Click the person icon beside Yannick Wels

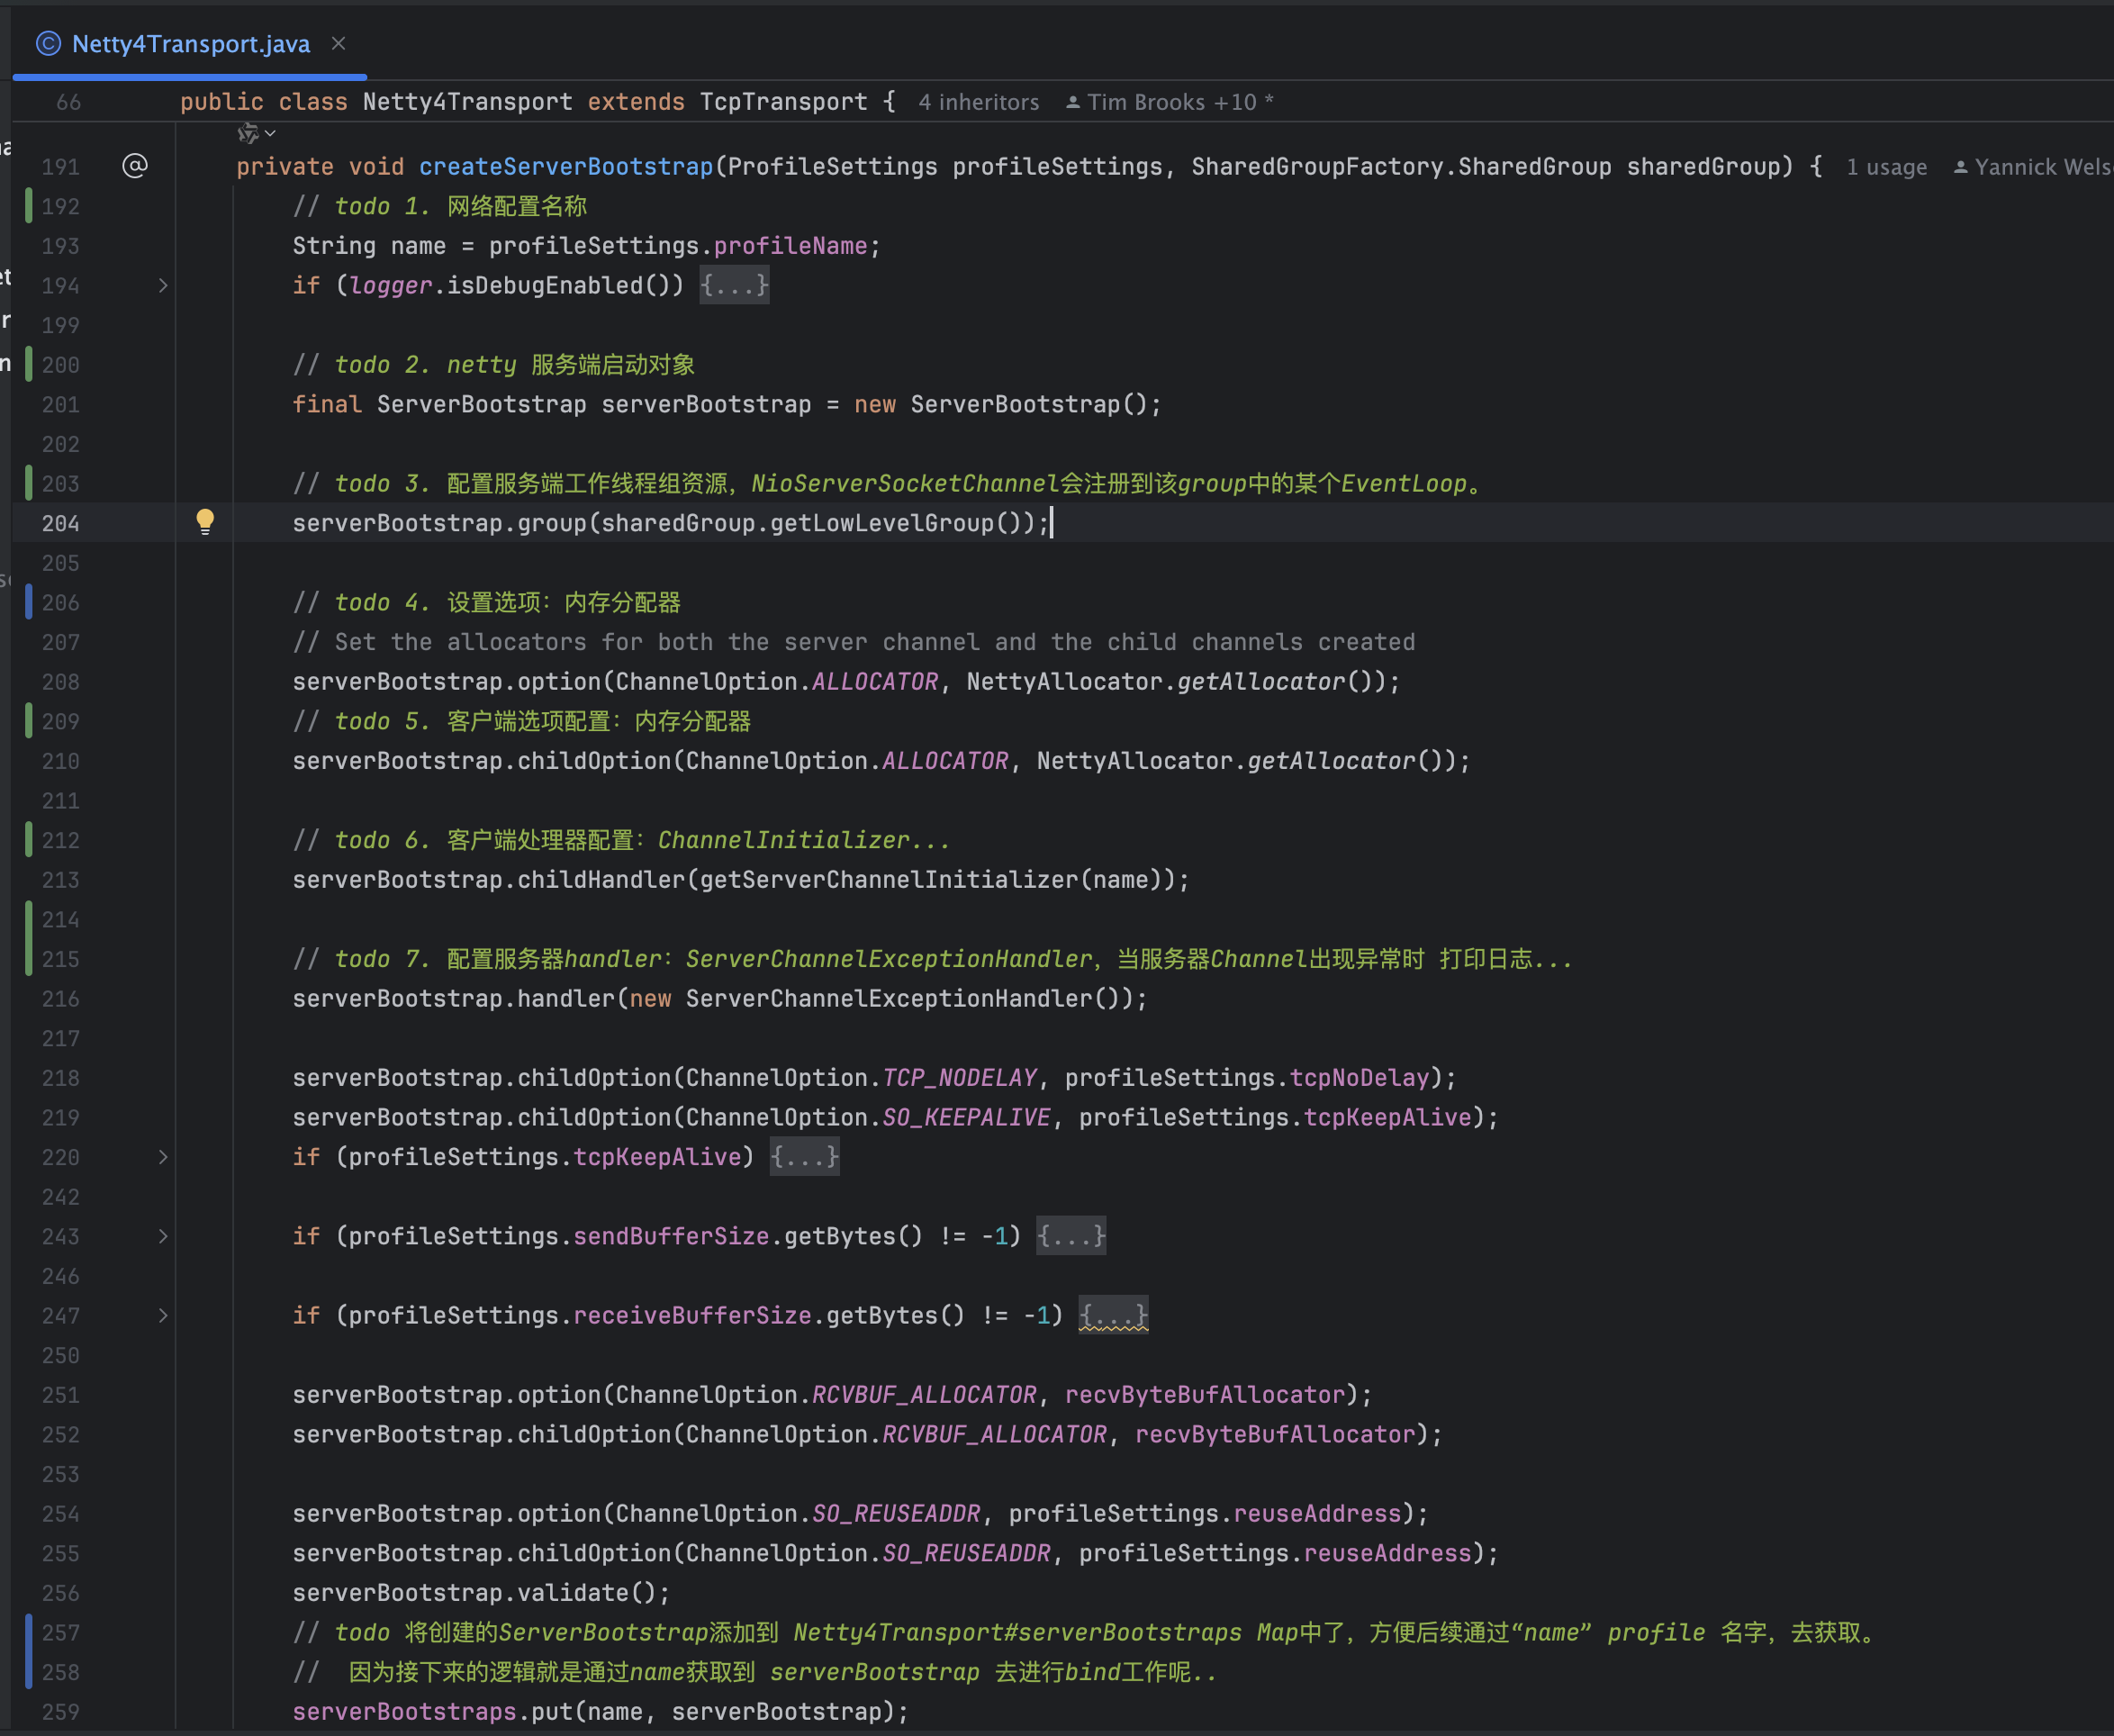pyautogui.click(x=1960, y=167)
